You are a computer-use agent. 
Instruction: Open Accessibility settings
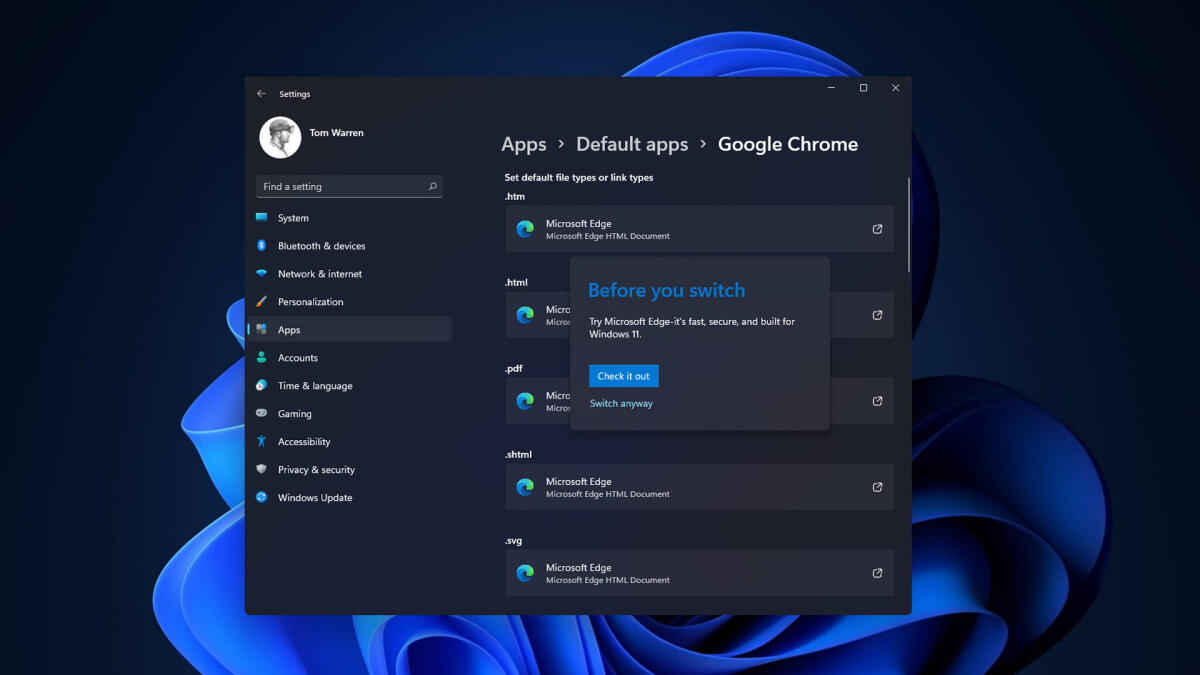tap(303, 441)
